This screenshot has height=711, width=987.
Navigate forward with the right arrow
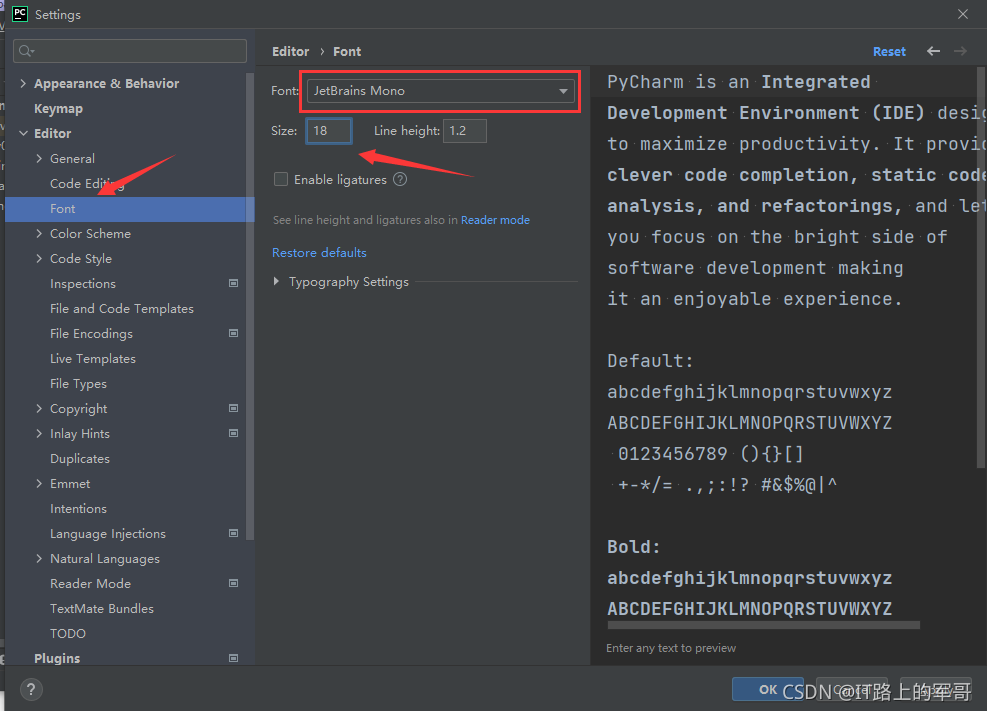pyautogui.click(x=960, y=51)
